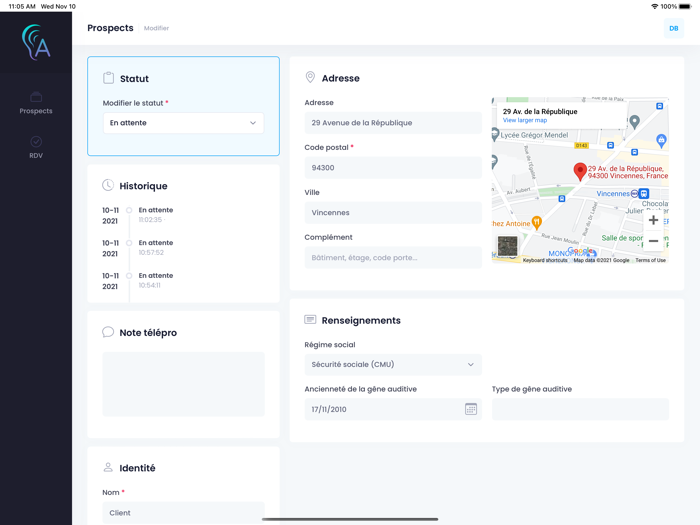Open the Régime social dropdown
Viewport: 700px width, 525px height.
tap(392, 365)
